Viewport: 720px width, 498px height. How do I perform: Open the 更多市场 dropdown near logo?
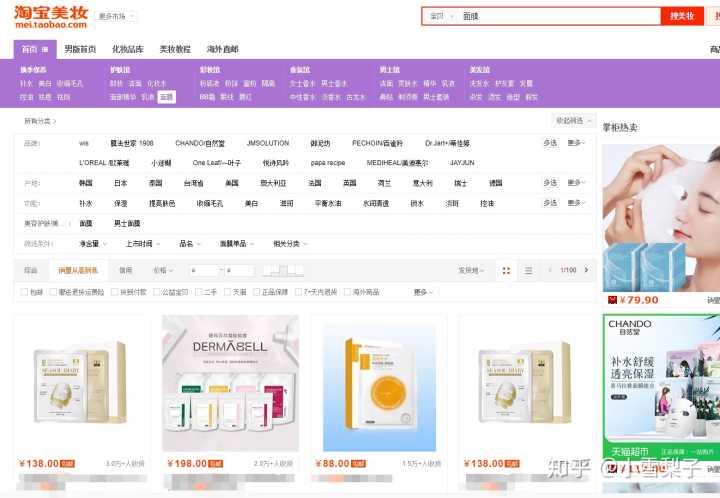coord(117,16)
